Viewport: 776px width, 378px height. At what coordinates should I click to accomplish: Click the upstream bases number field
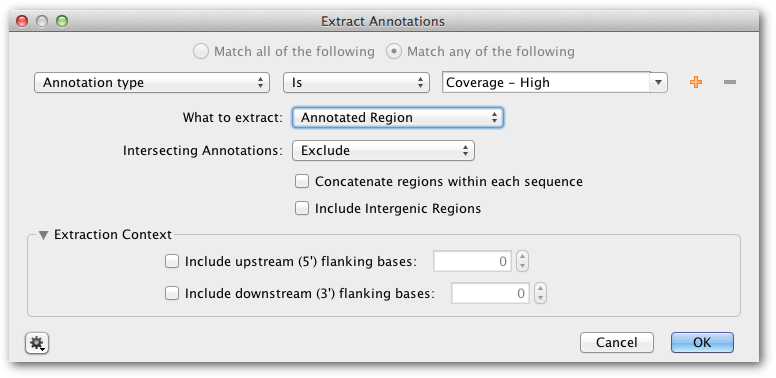click(473, 262)
